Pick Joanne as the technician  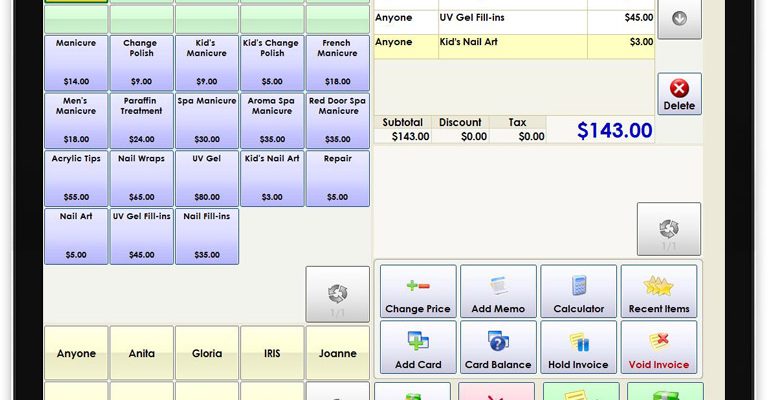[337, 353]
